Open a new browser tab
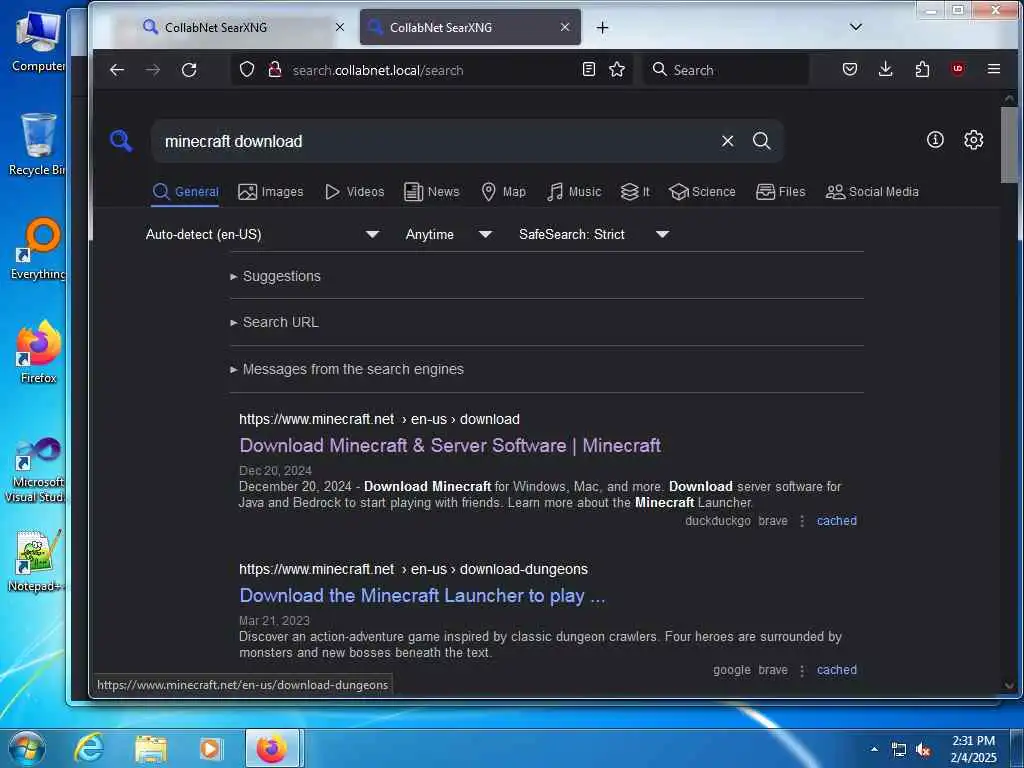The height and width of the screenshot is (768, 1024). (602, 27)
